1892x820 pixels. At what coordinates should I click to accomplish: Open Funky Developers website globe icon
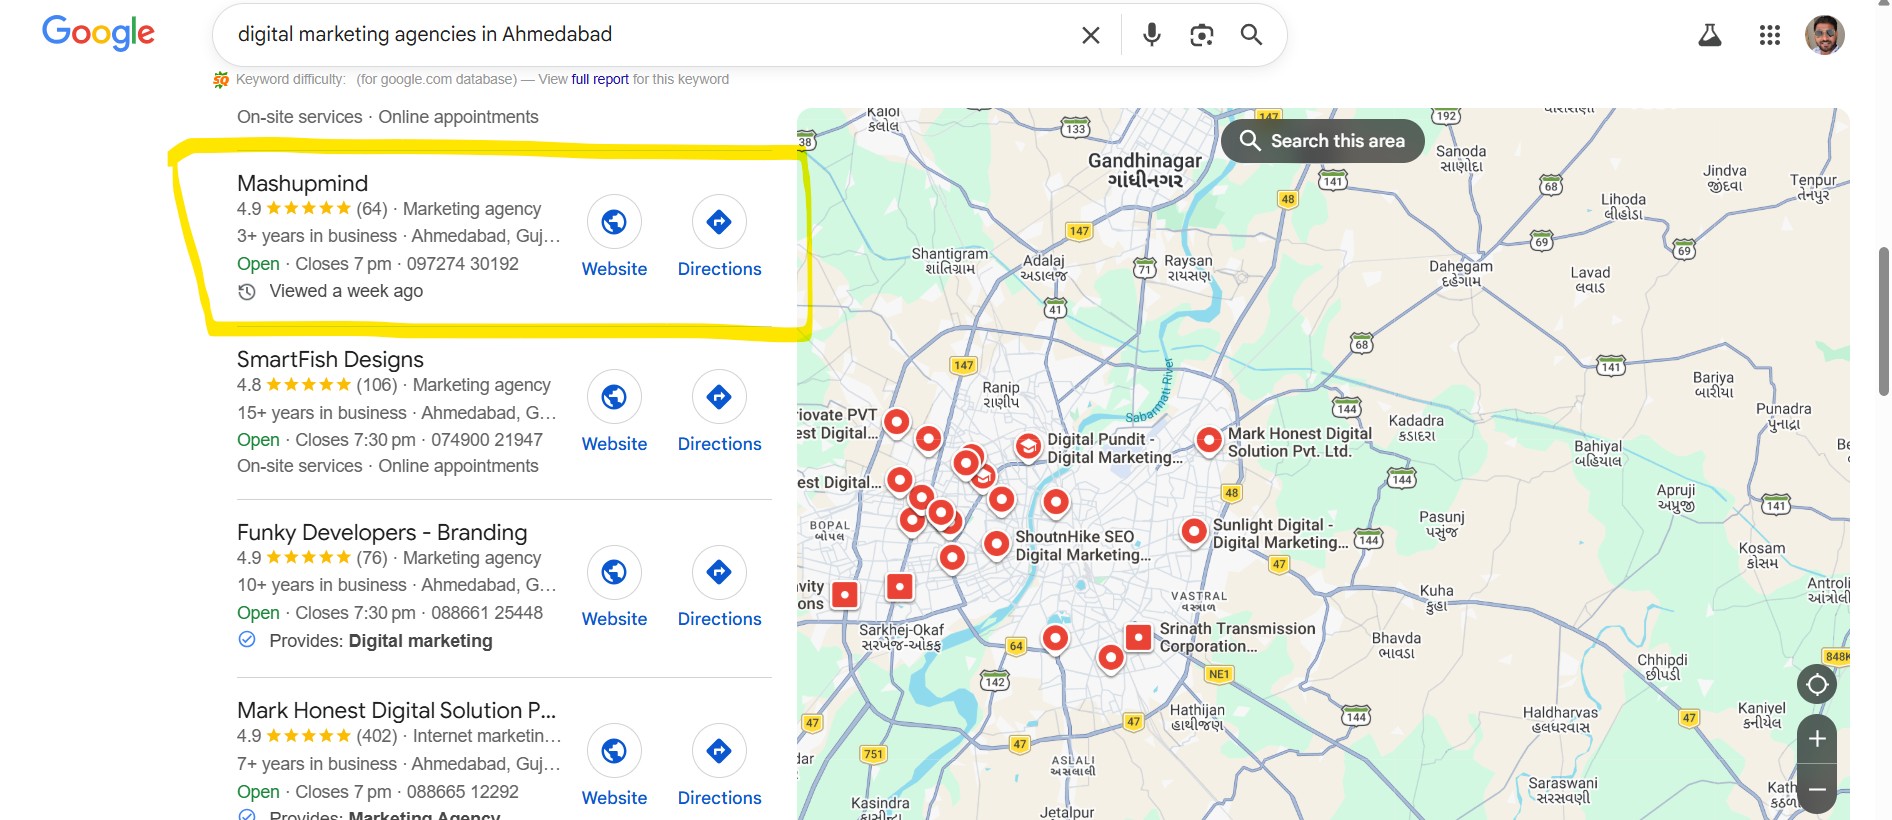614,572
